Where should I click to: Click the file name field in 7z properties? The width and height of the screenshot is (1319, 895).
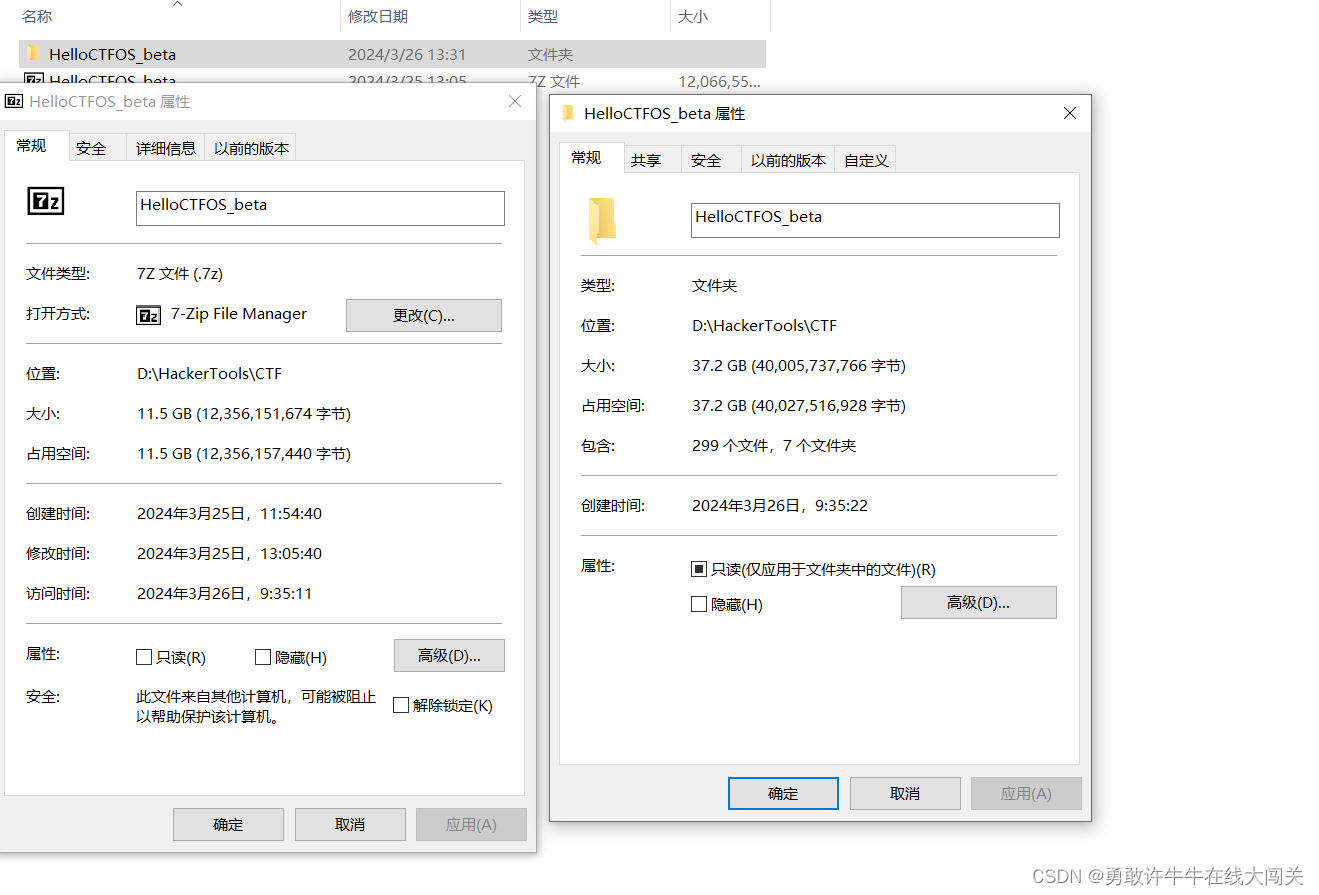click(x=320, y=208)
